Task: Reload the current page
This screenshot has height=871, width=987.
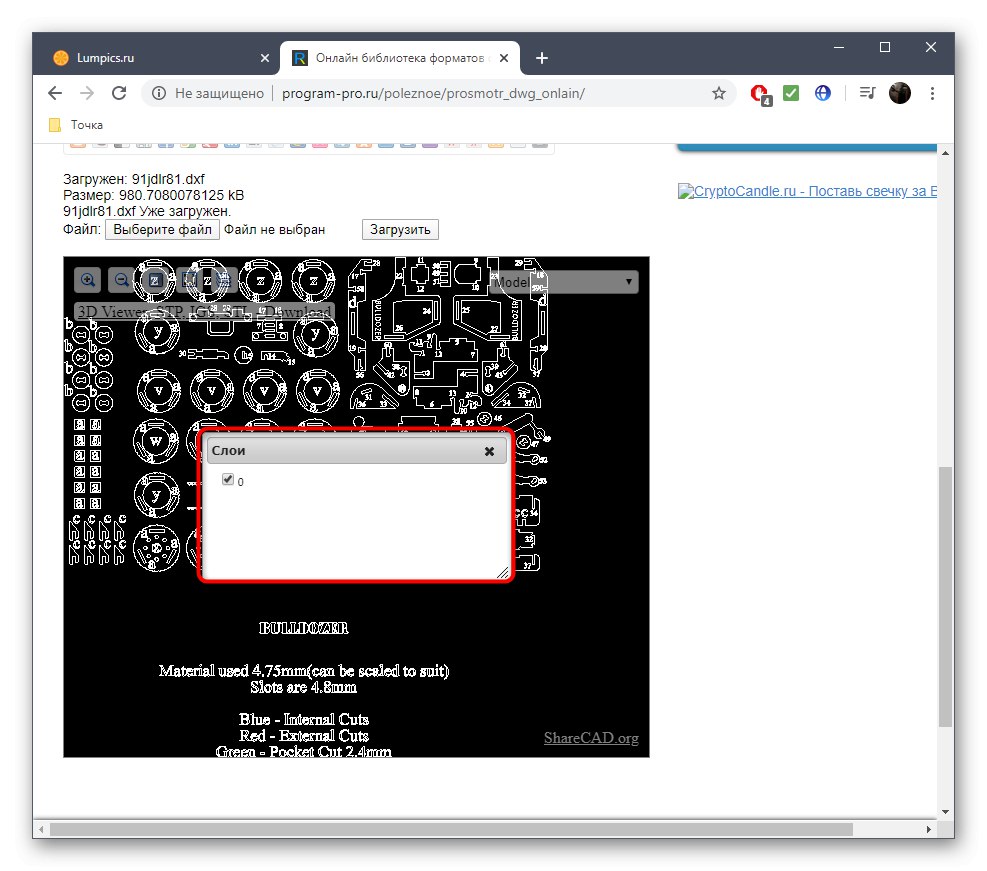Action: 119,93
